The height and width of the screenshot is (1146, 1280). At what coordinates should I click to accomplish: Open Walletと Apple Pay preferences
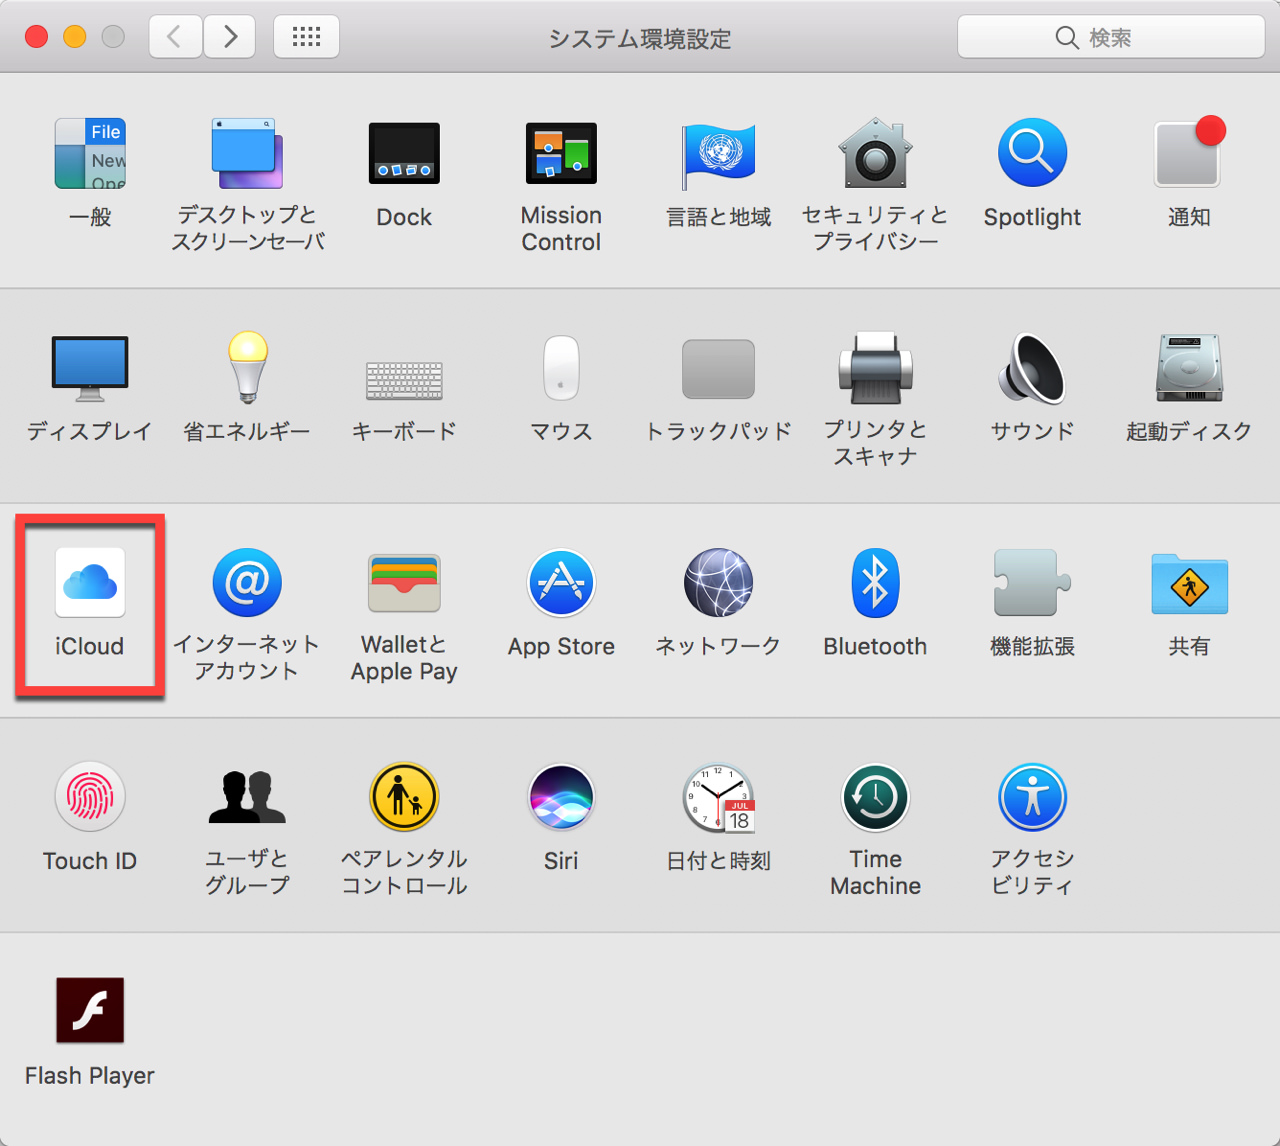pos(404,582)
